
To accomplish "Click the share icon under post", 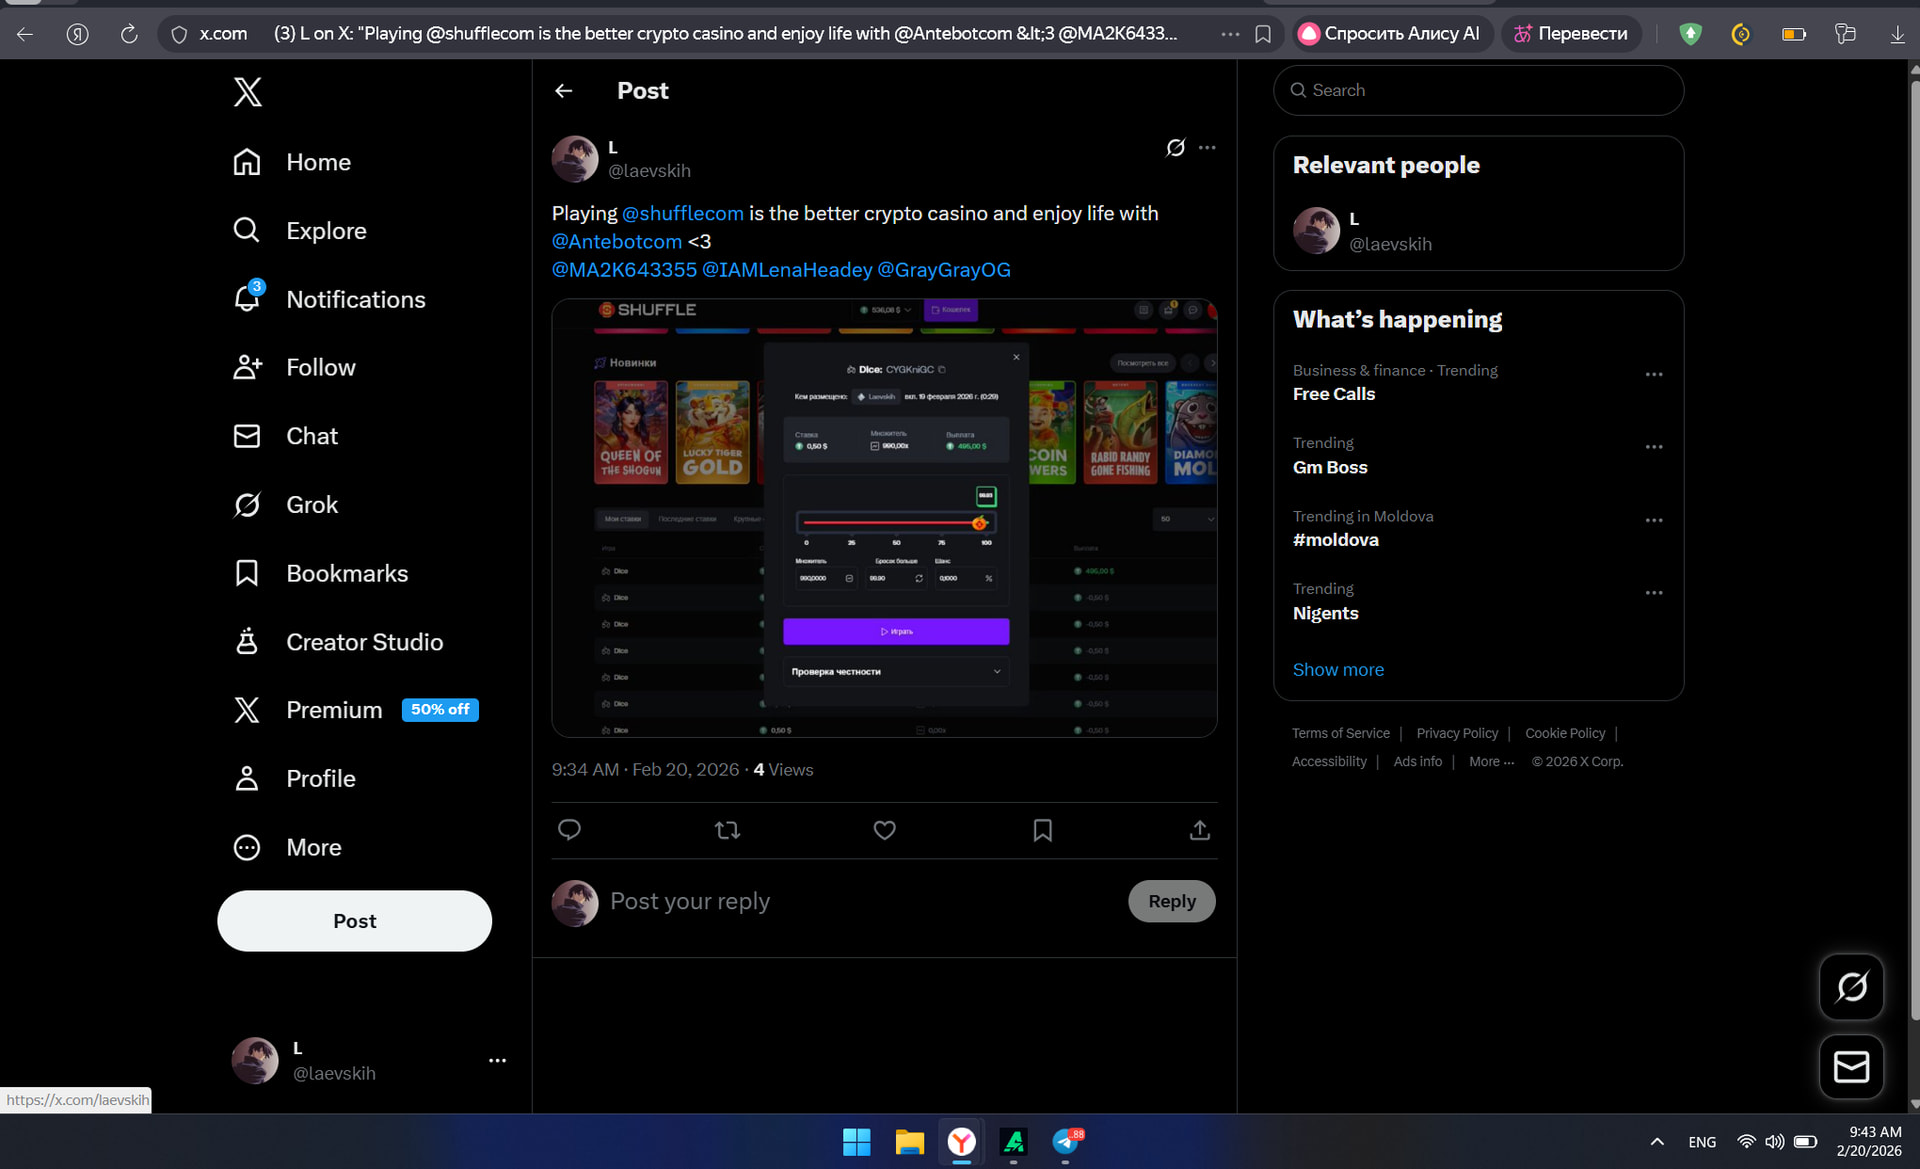I will 1200,830.
